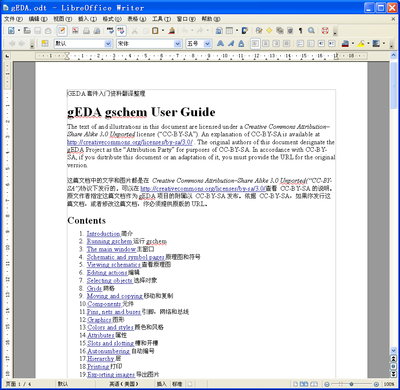This screenshot has height=390, width=400.
Task: Run the Spelling and Grammar check
Action: (x=110, y=31)
